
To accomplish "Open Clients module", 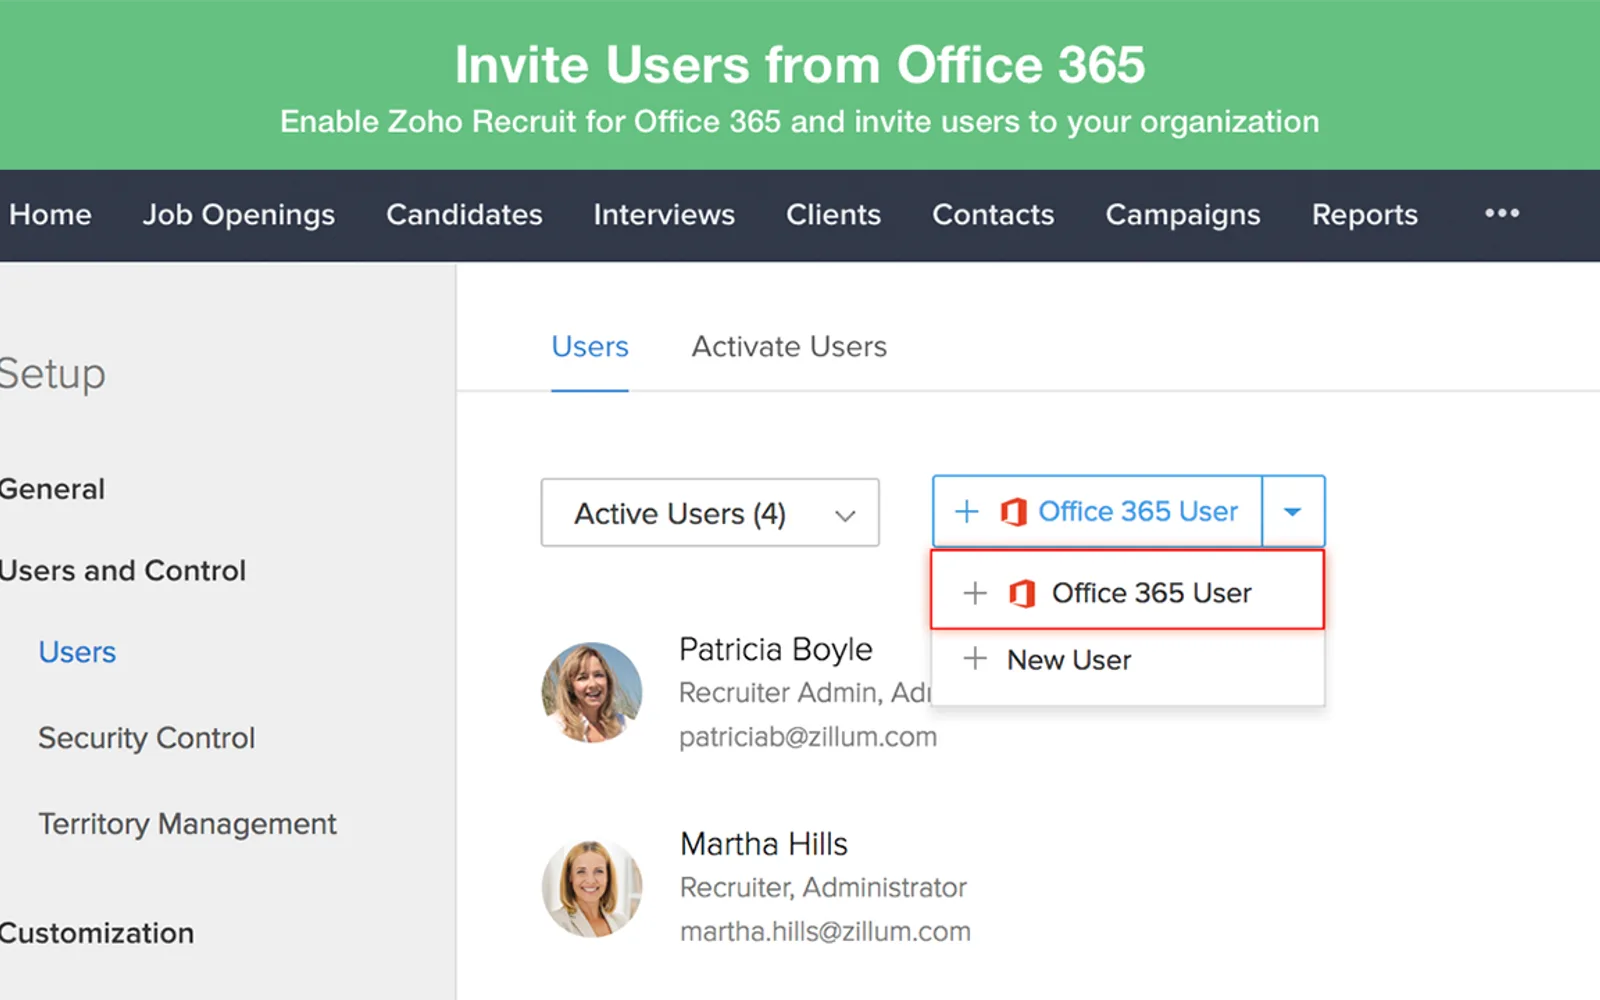I will pos(833,214).
